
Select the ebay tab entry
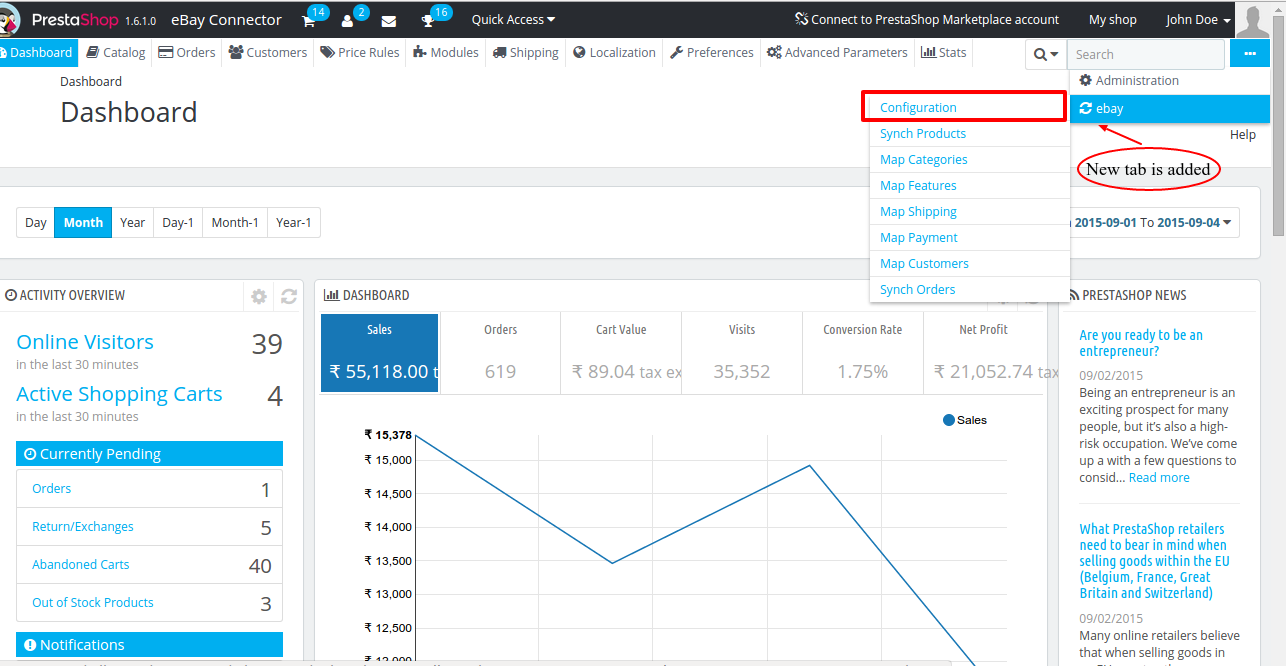tap(1170, 109)
